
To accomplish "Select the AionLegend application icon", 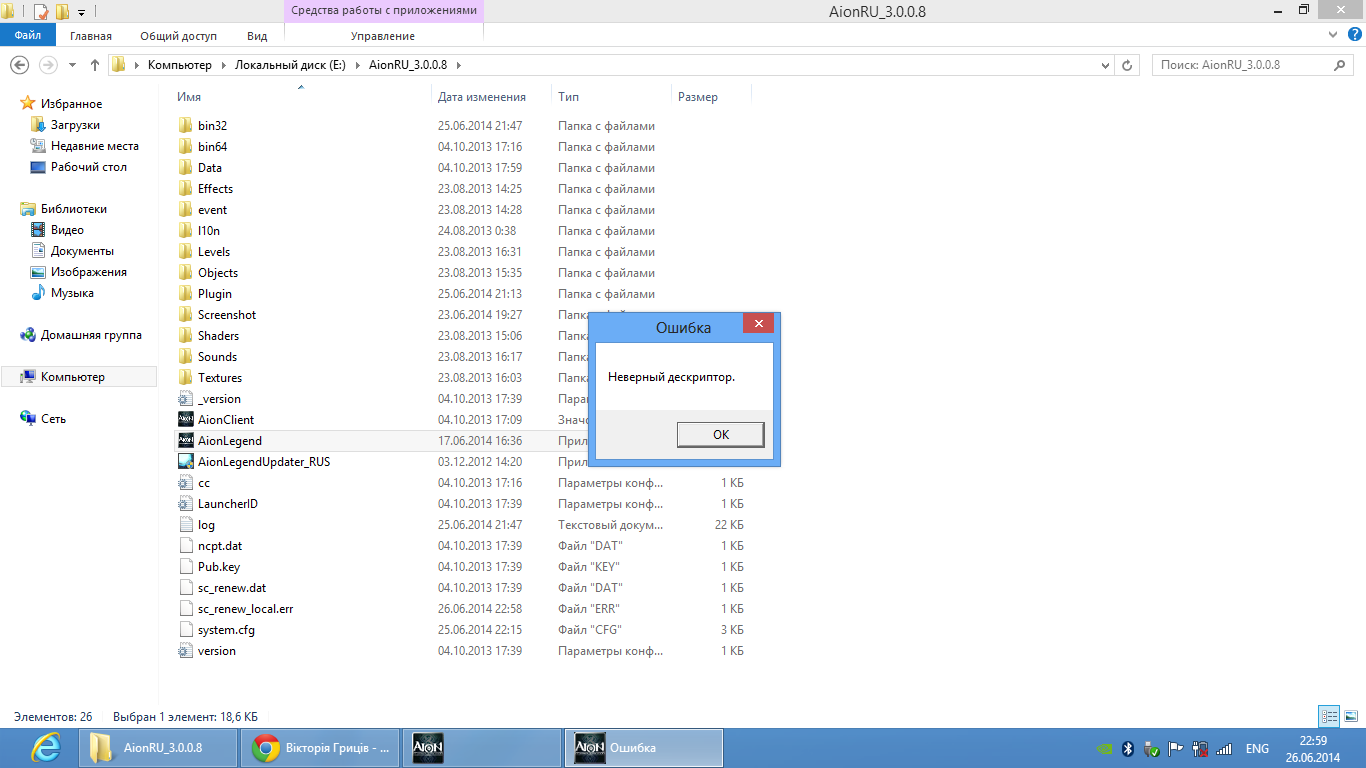I will tap(185, 441).
